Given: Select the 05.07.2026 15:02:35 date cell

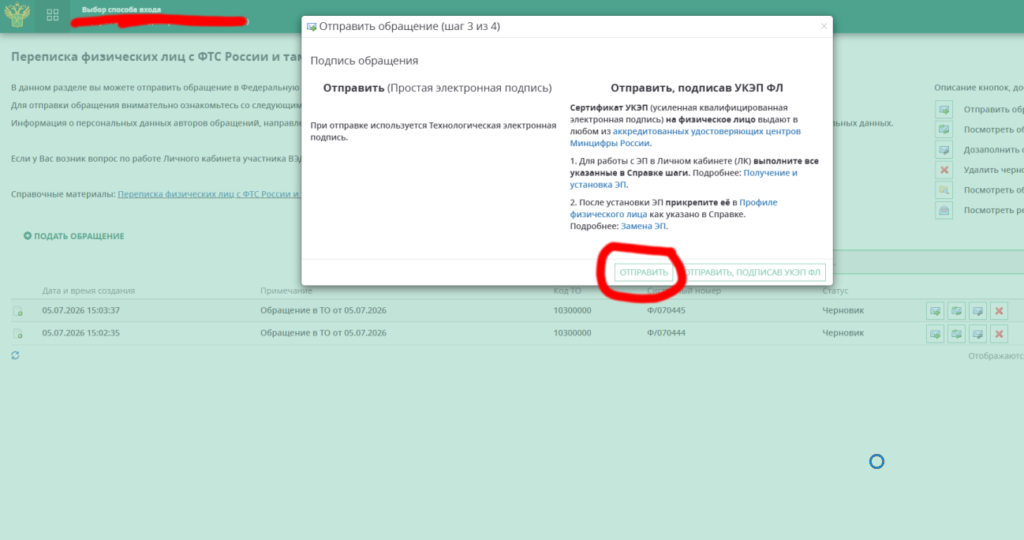Looking at the screenshot, I should click(81, 332).
